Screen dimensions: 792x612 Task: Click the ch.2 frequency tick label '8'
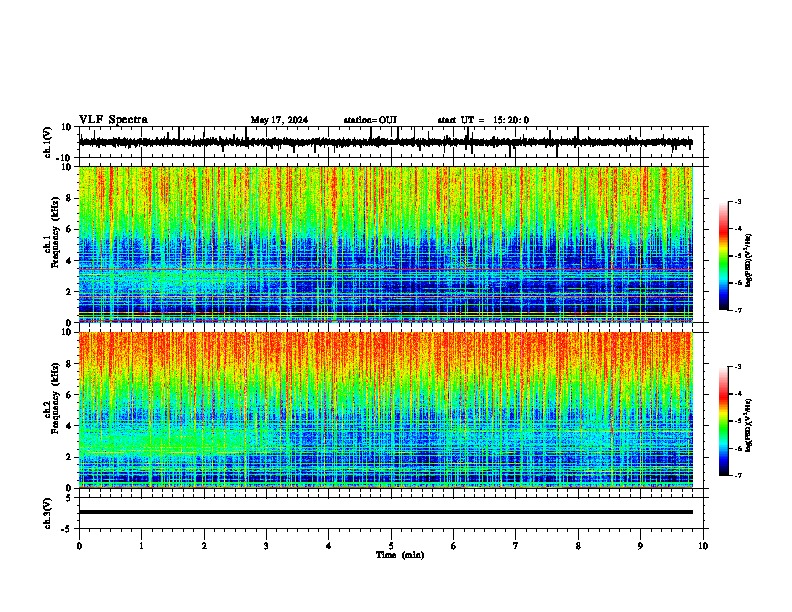[69, 364]
